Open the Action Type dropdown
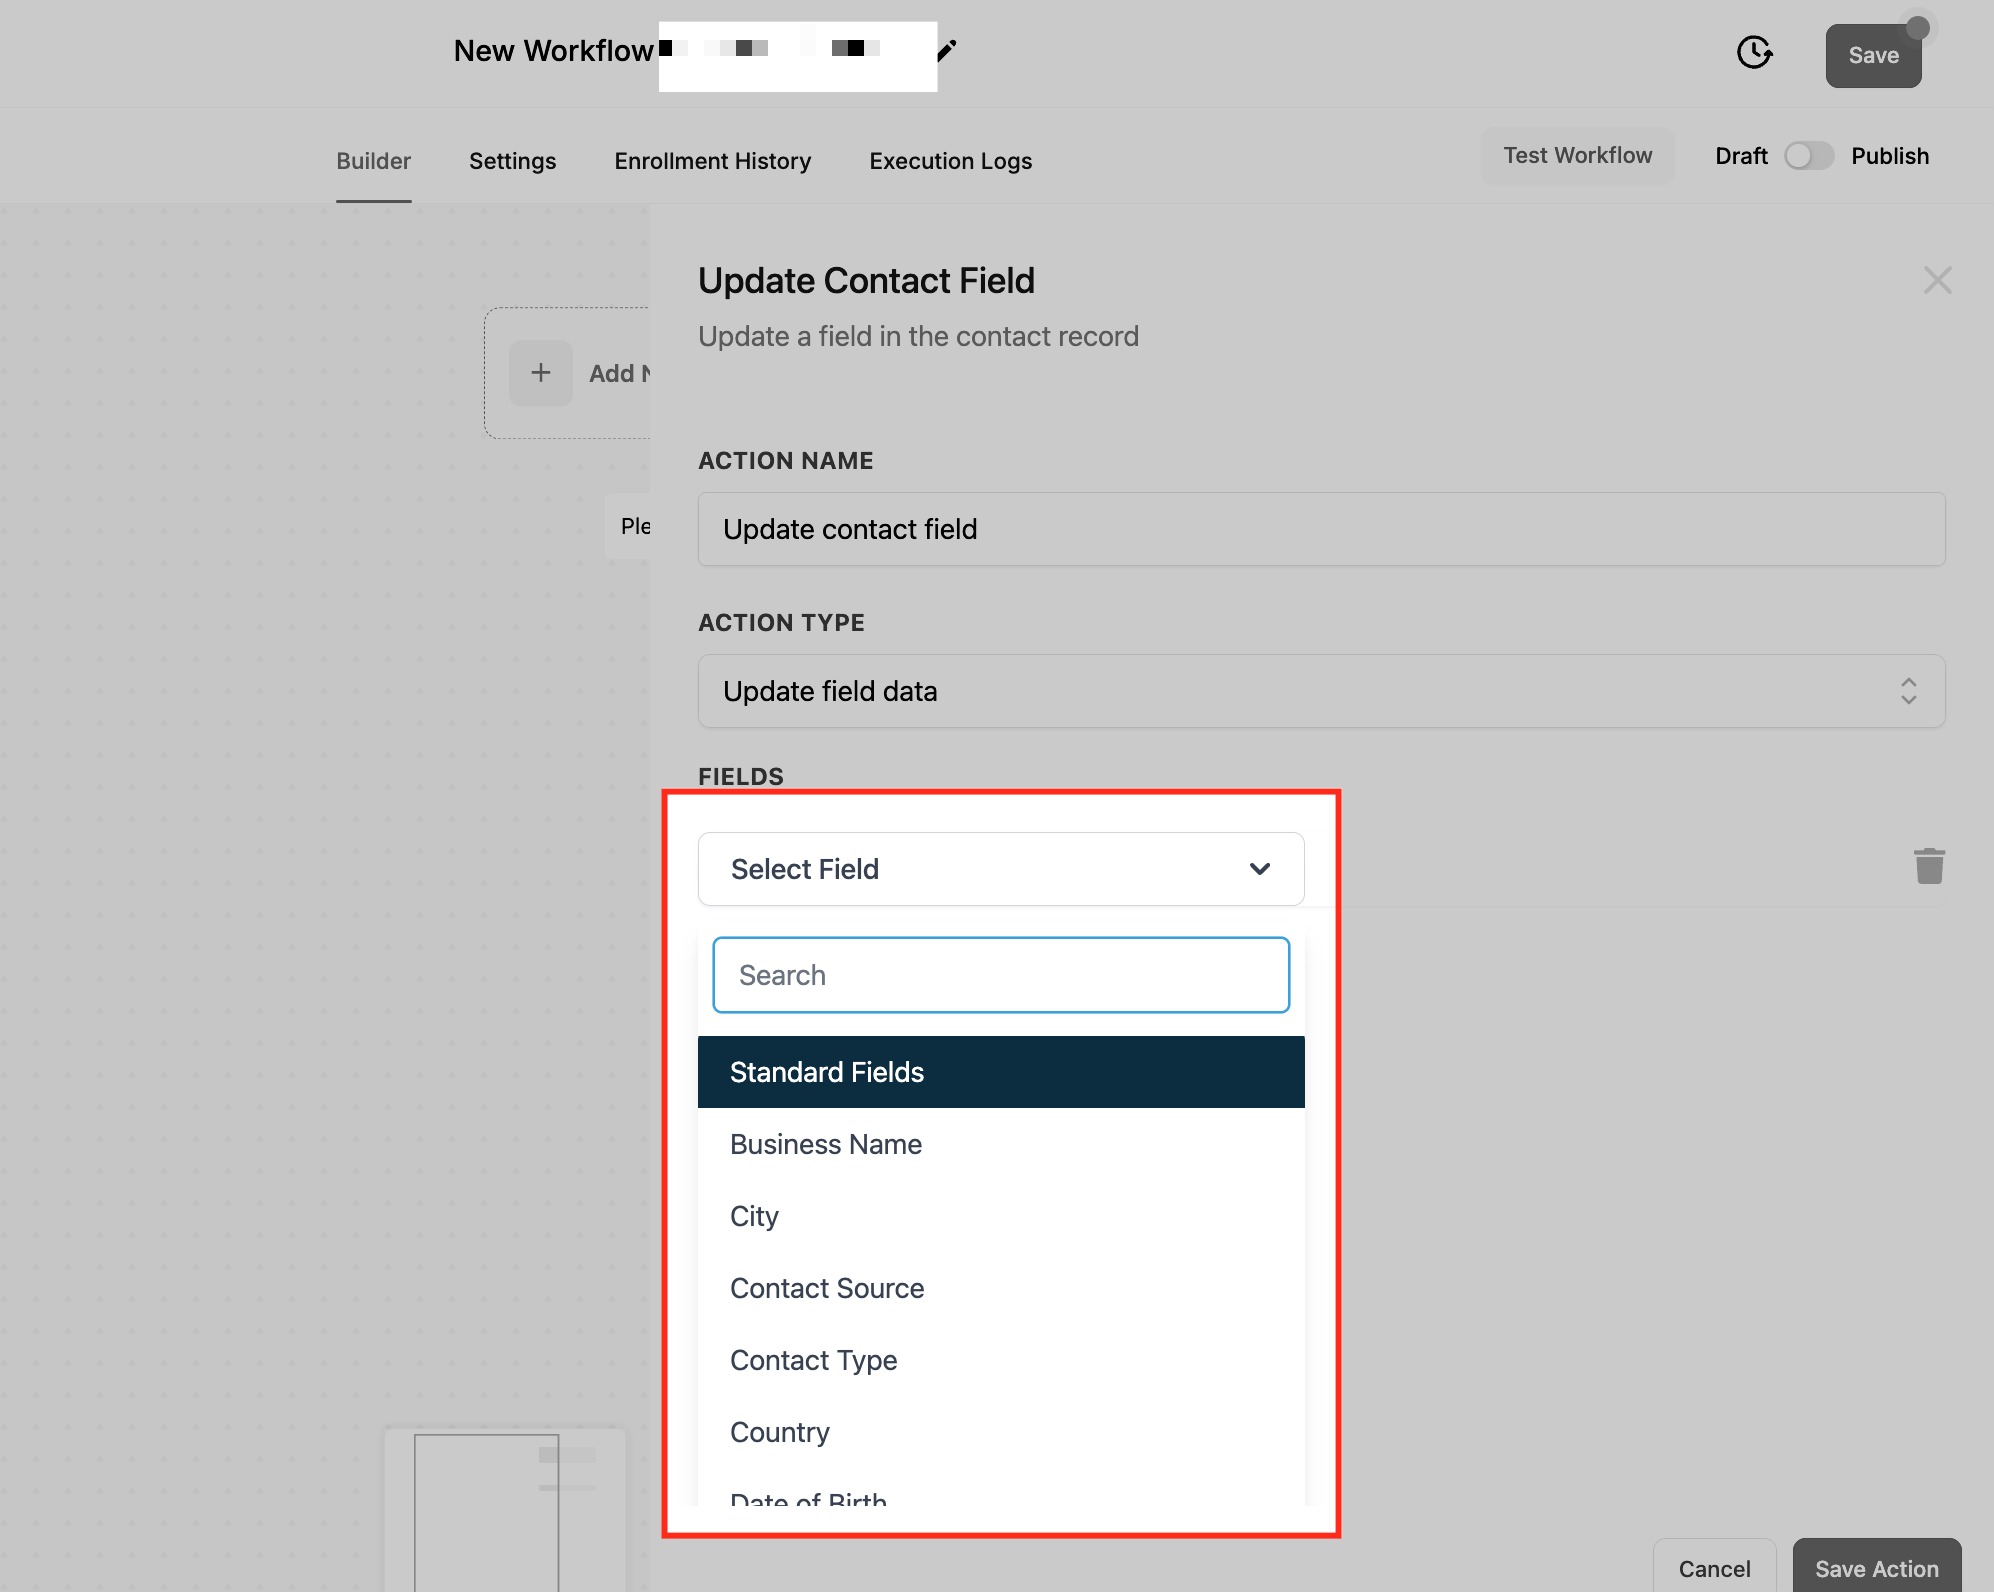This screenshot has height=1592, width=1994. [1320, 691]
